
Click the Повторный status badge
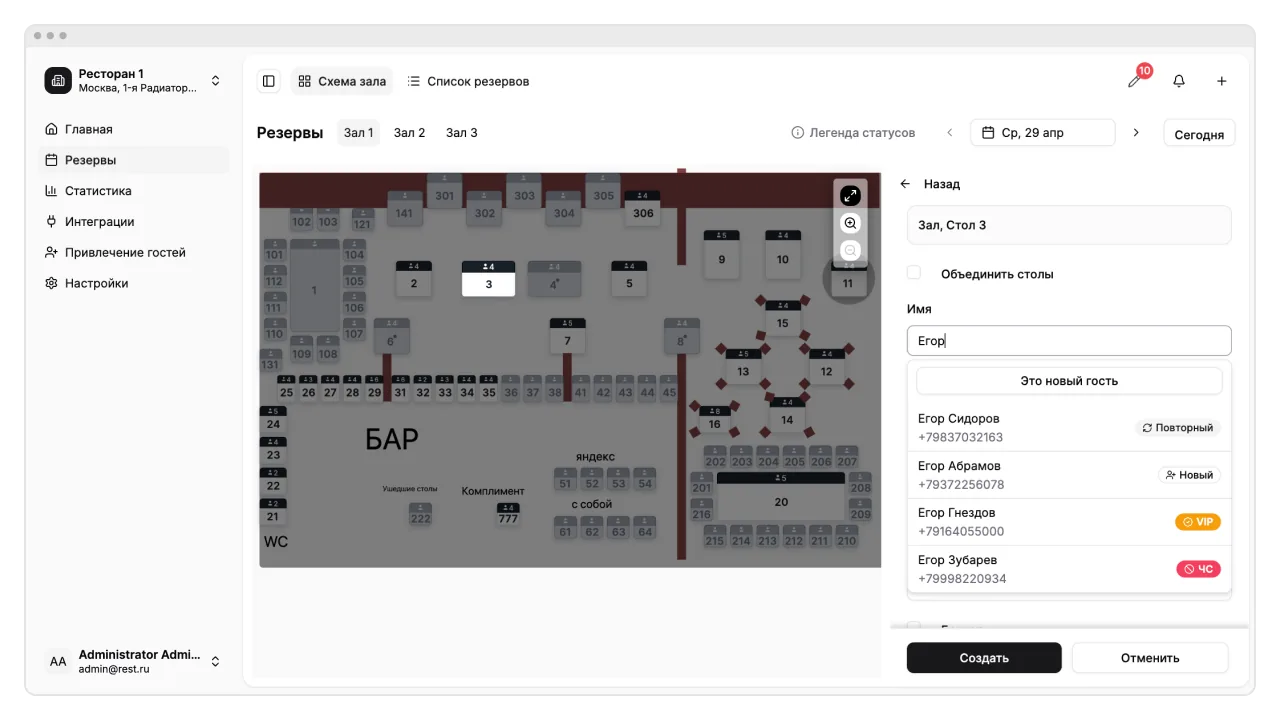[1177, 428]
